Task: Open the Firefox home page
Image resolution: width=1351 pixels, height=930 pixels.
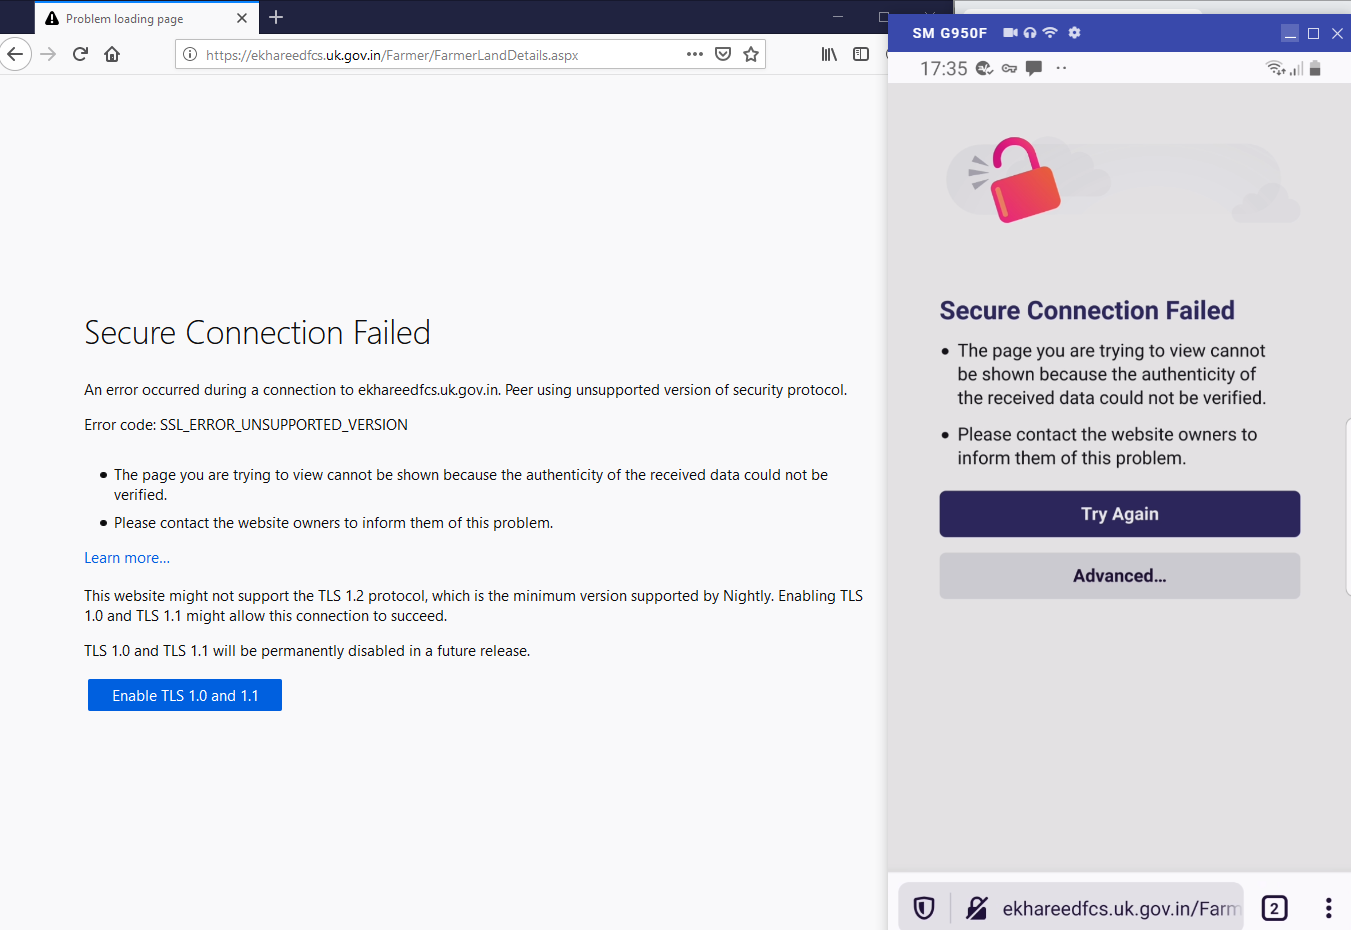Action: click(112, 54)
